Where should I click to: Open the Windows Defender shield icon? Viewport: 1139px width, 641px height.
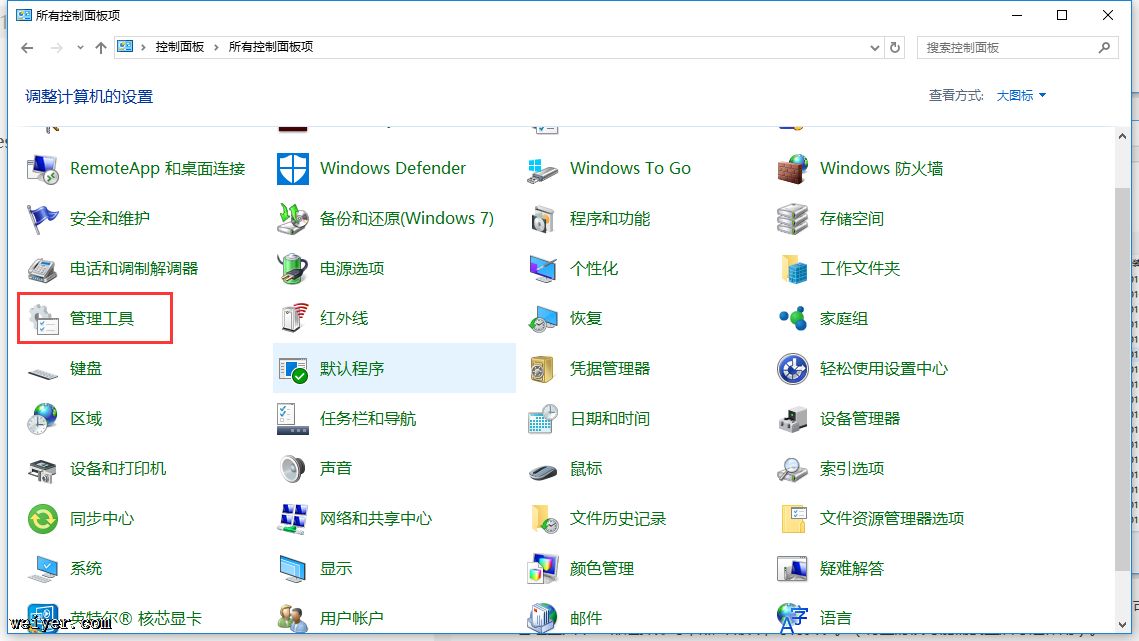(x=293, y=168)
